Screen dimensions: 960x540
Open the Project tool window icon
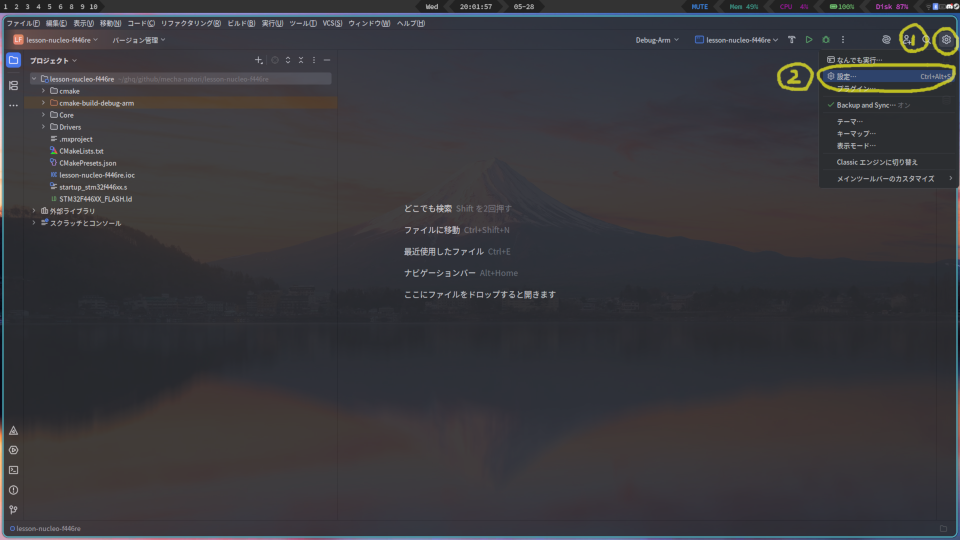point(13,60)
